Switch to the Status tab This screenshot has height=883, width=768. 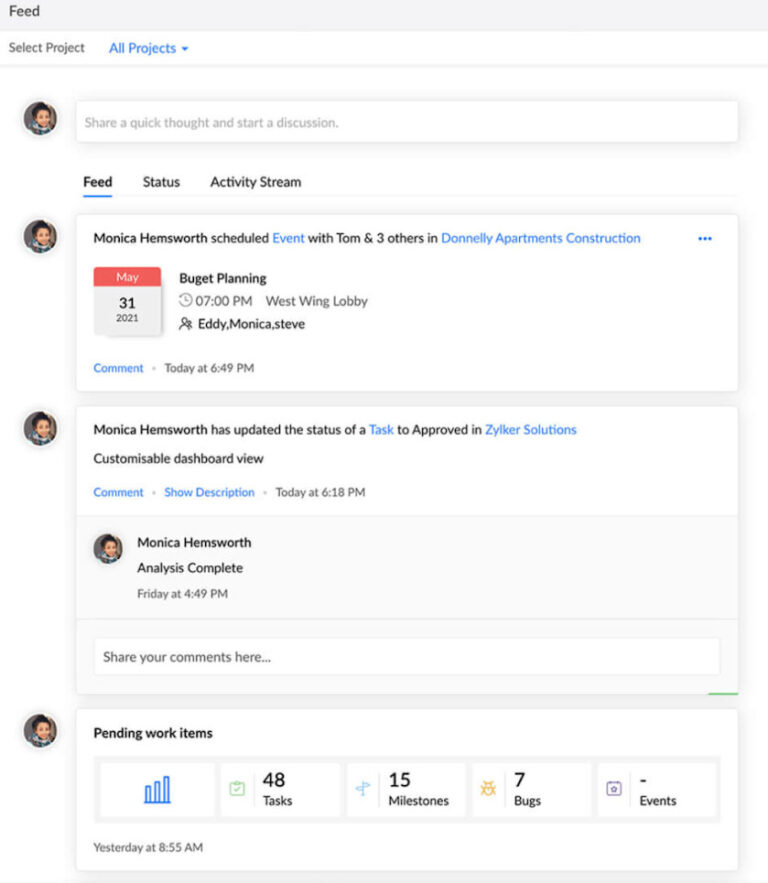coord(161,182)
